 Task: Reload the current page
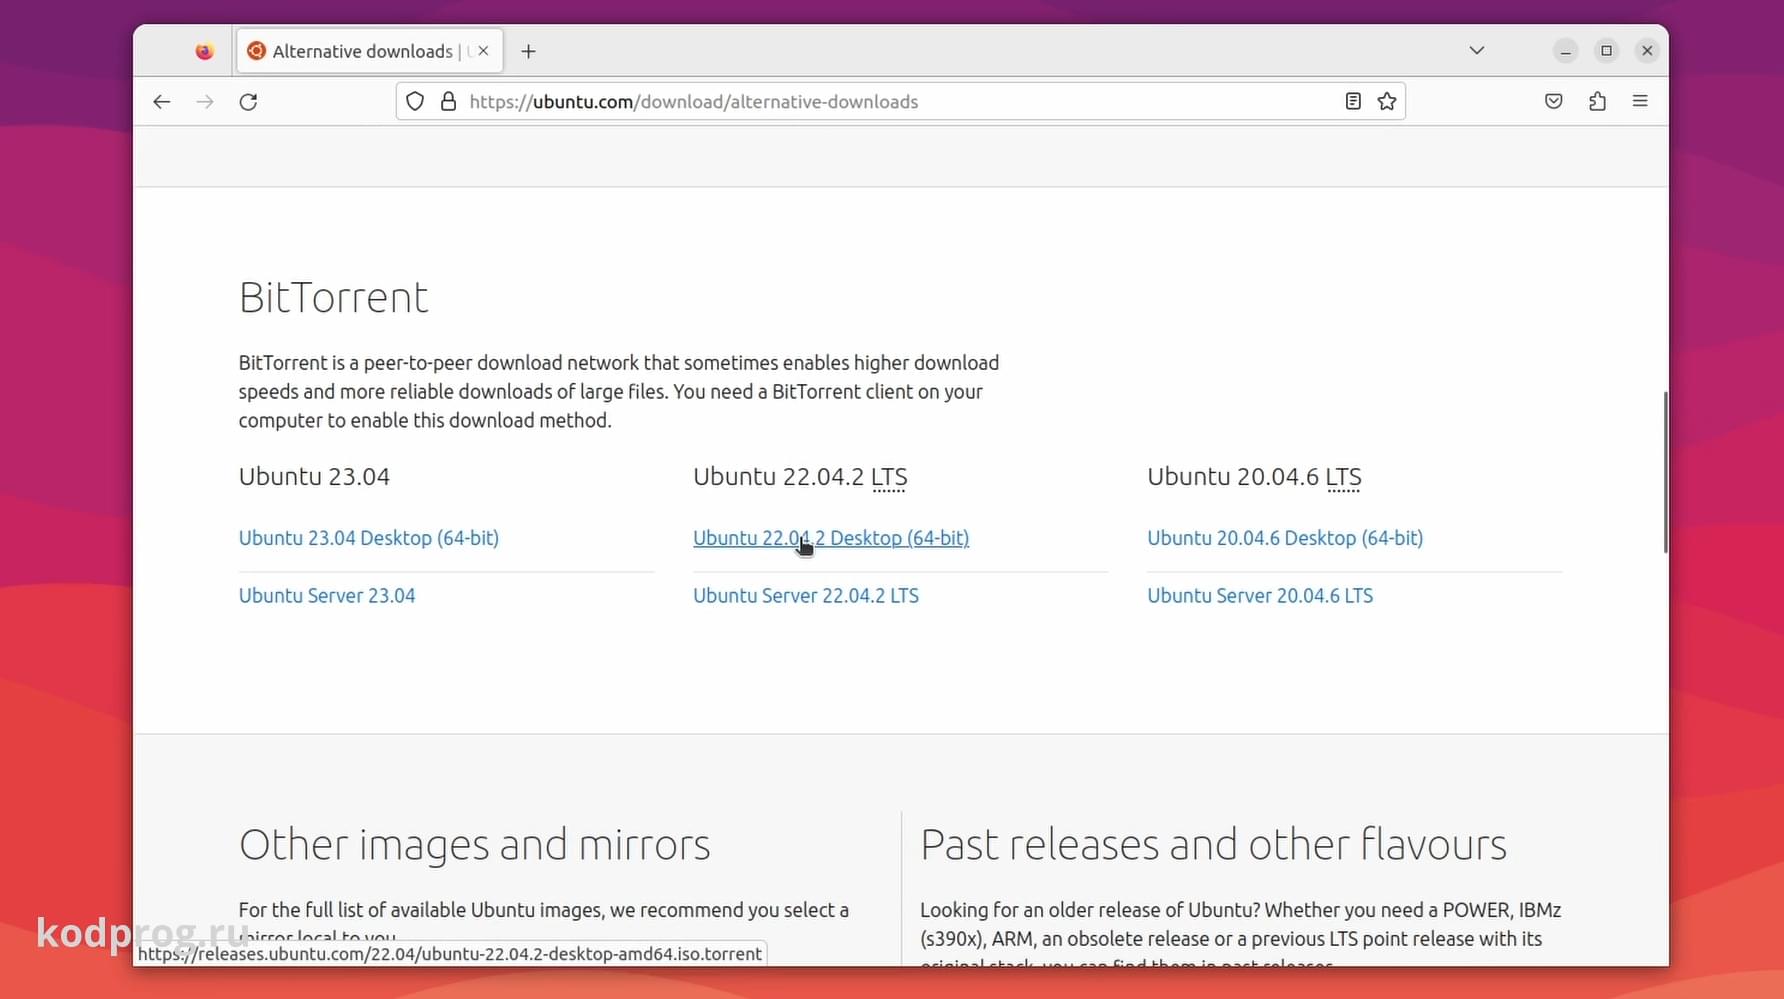[x=248, y=102]
